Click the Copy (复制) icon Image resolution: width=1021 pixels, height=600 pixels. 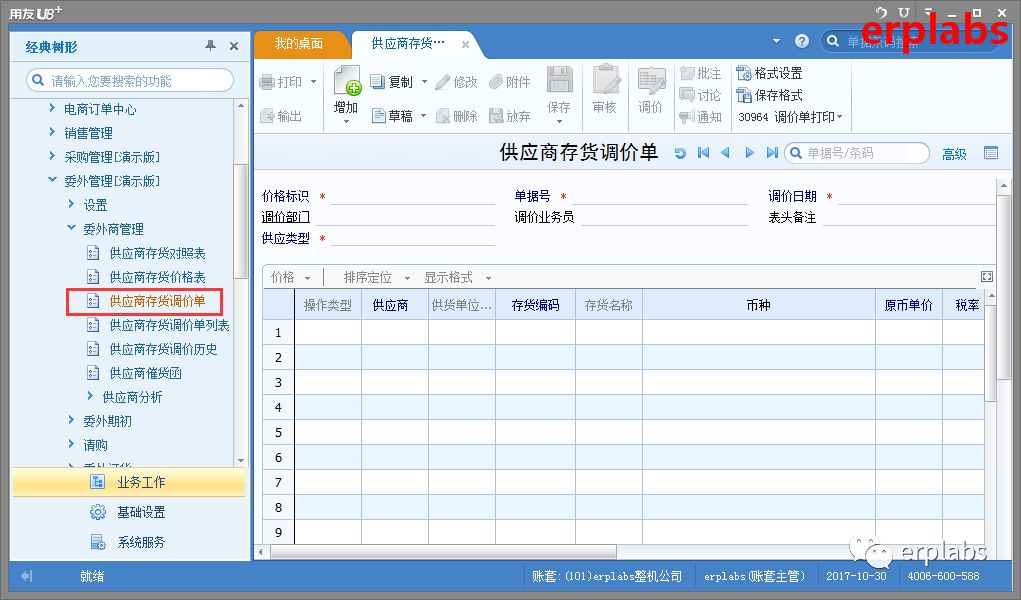(378, 81)
